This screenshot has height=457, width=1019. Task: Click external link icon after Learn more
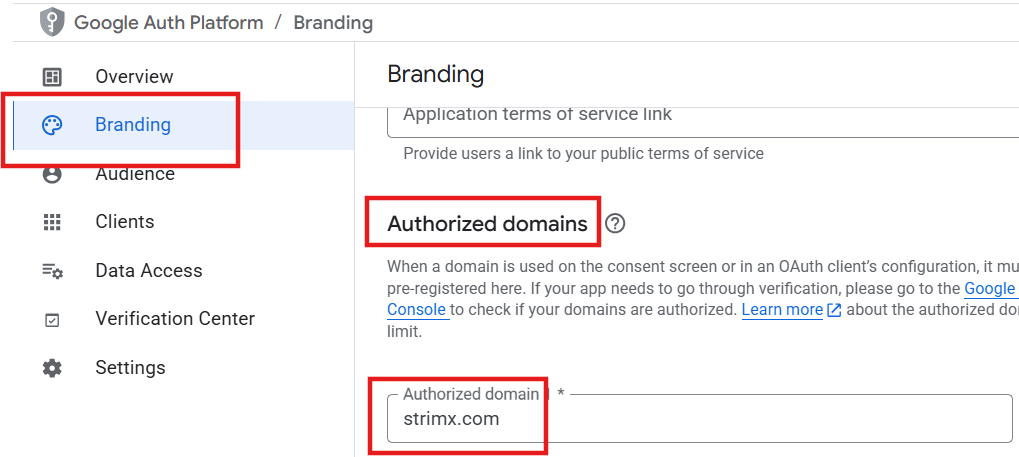click(x=834, y=311)
